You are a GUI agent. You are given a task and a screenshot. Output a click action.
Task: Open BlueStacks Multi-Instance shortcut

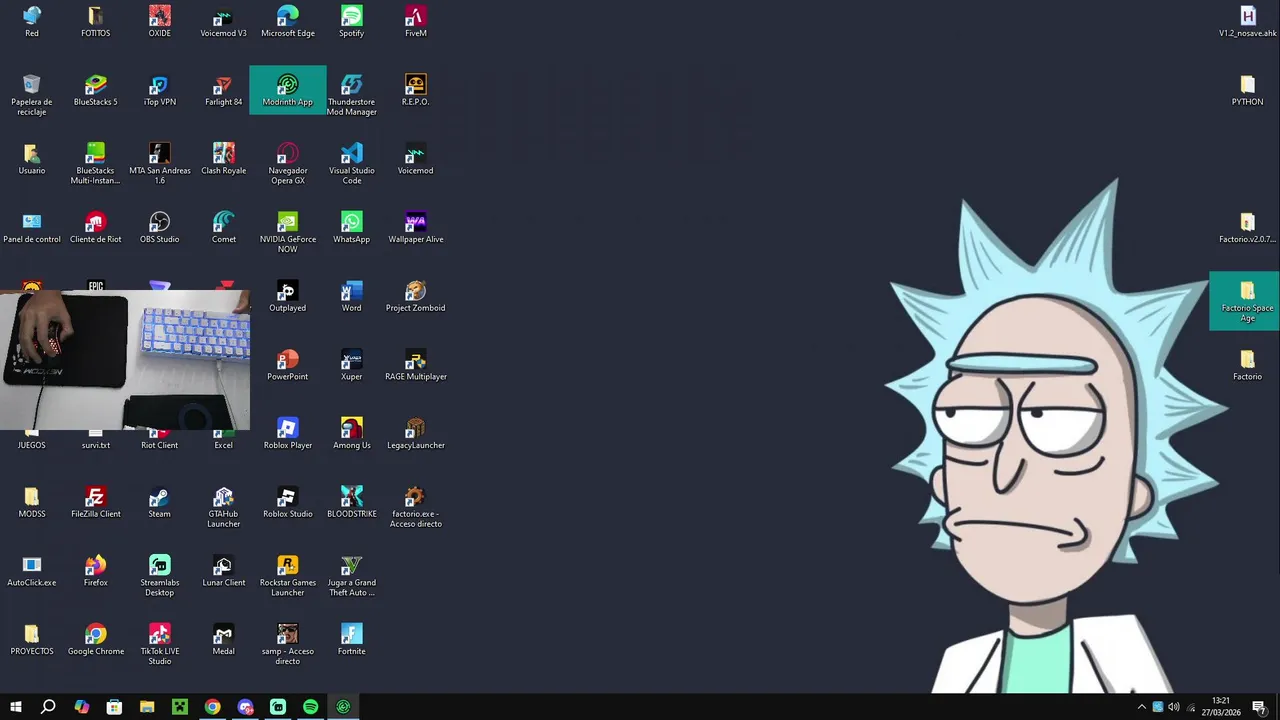[x=96, y=164]
